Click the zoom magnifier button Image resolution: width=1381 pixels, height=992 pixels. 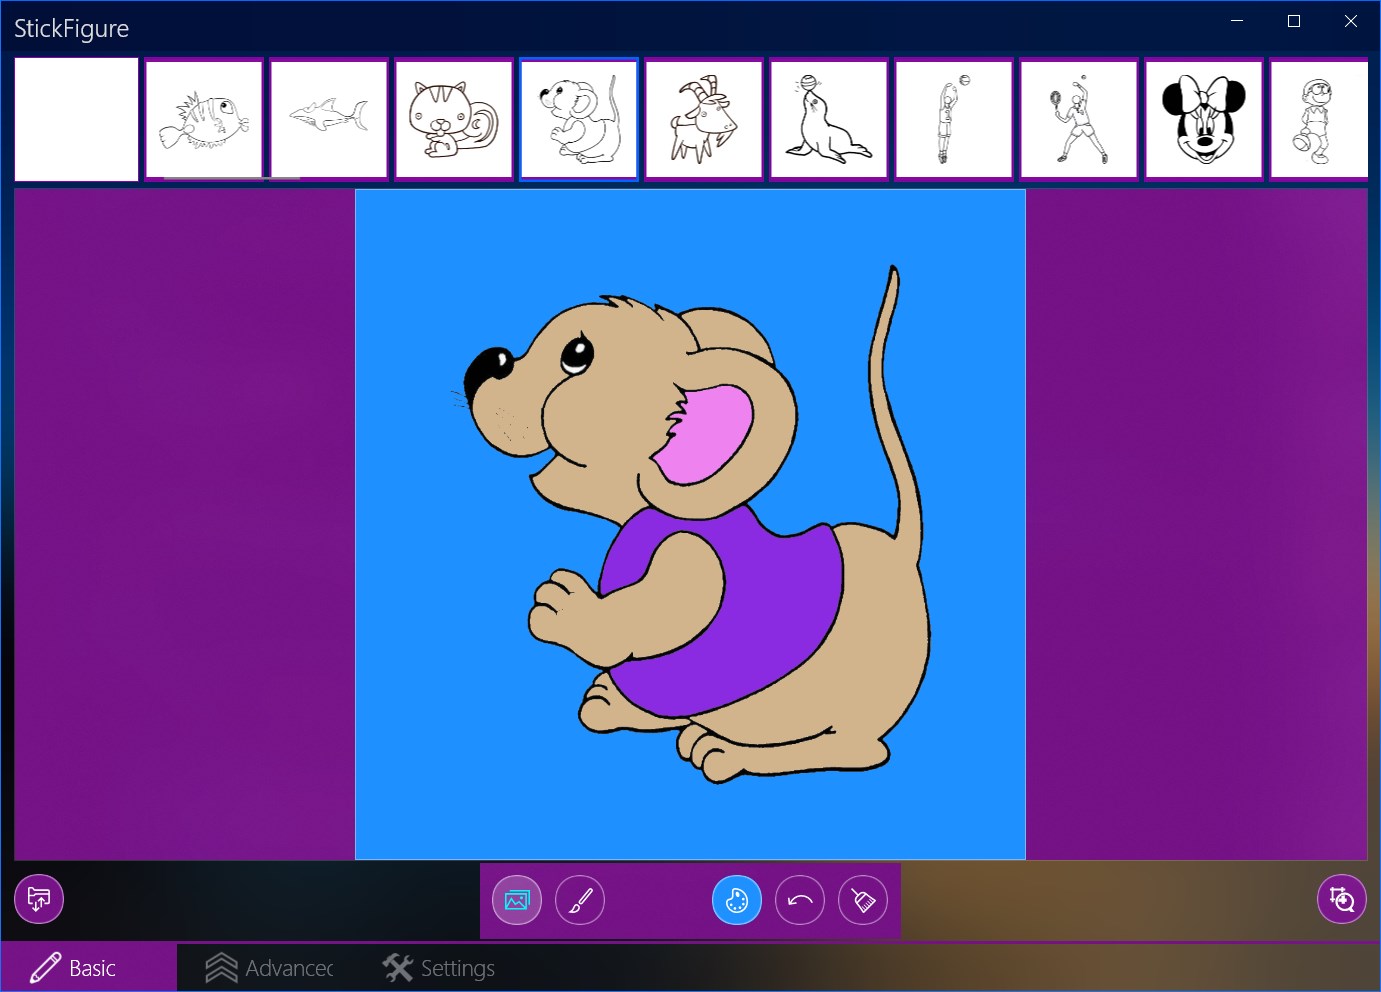point(1342,899)
